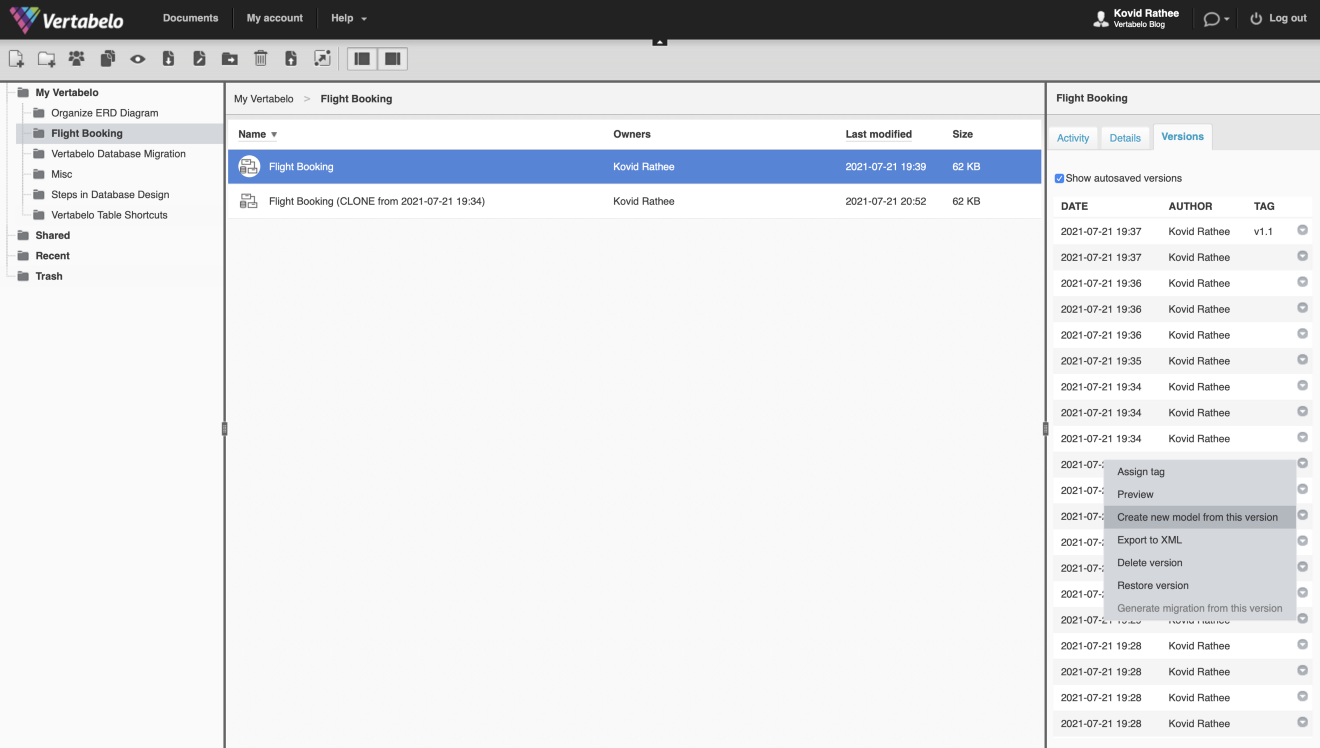1320x748 pixels.
Task: Select Flight Booking folder in tree
Action: pos(87,133)
